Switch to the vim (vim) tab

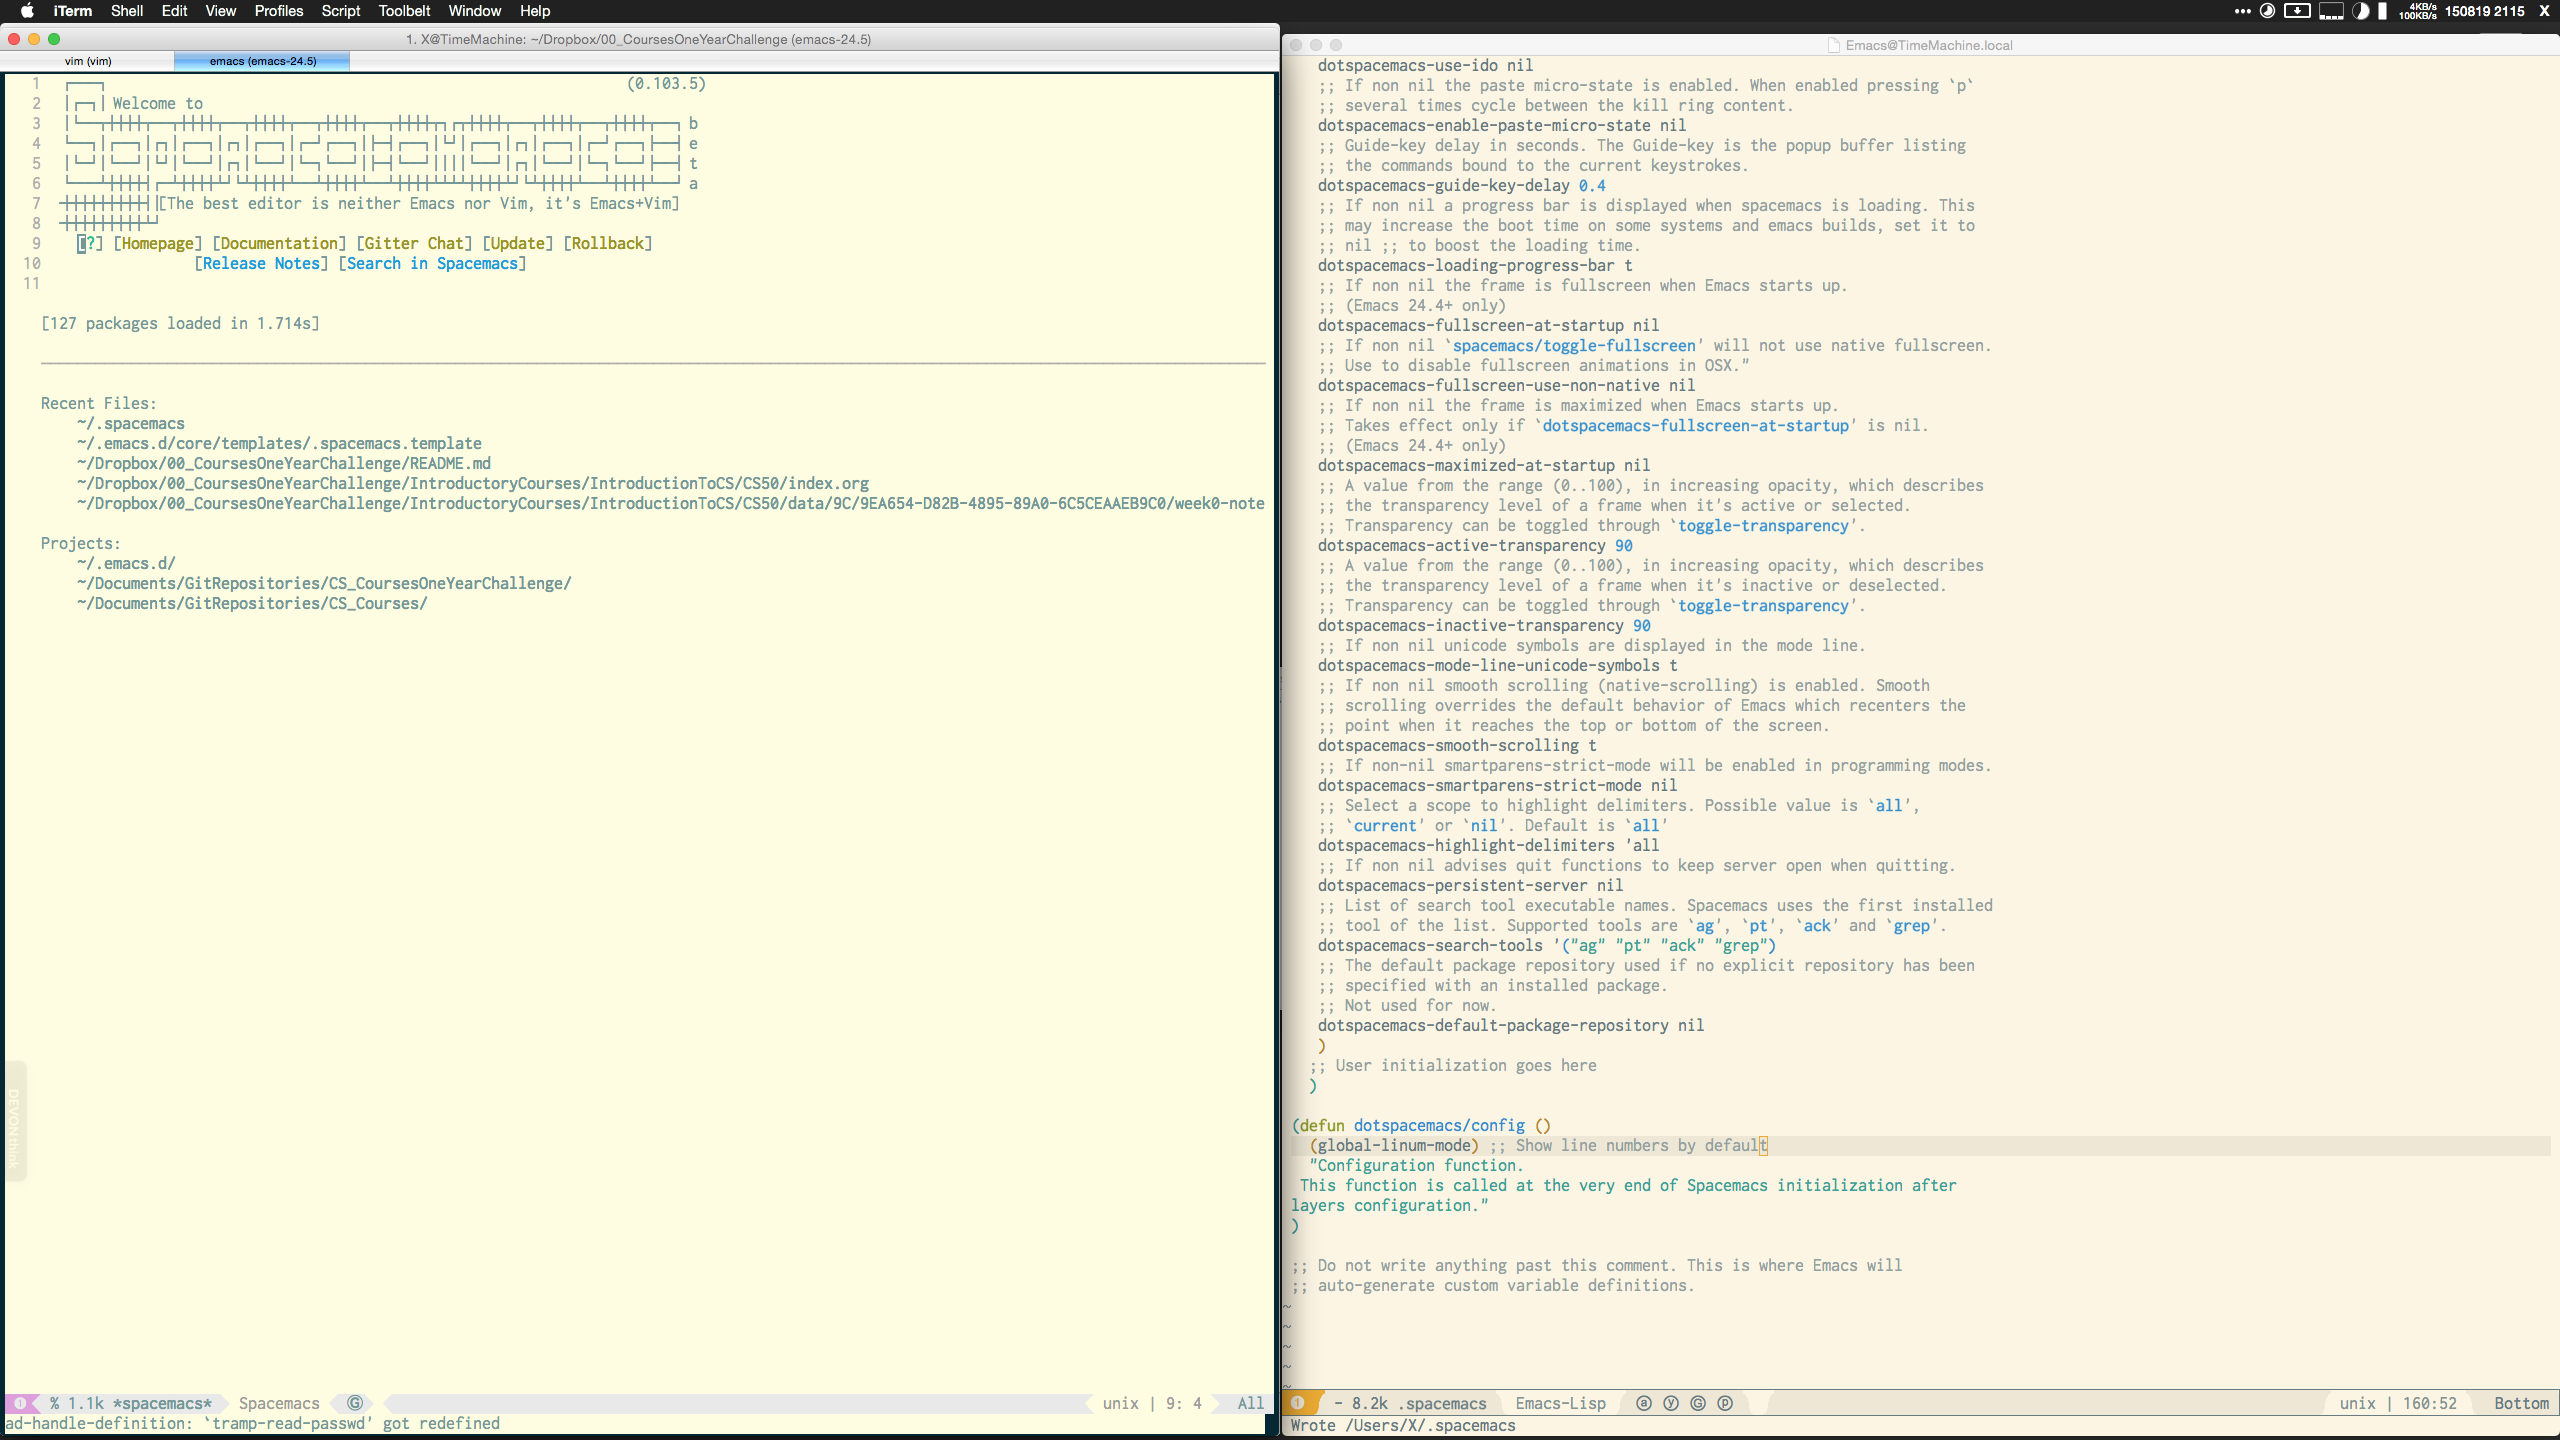[88, 61]
